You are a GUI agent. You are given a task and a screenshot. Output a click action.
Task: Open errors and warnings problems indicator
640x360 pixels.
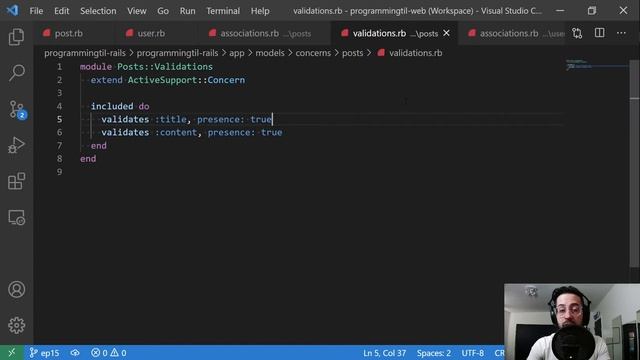tap(109, 353)
